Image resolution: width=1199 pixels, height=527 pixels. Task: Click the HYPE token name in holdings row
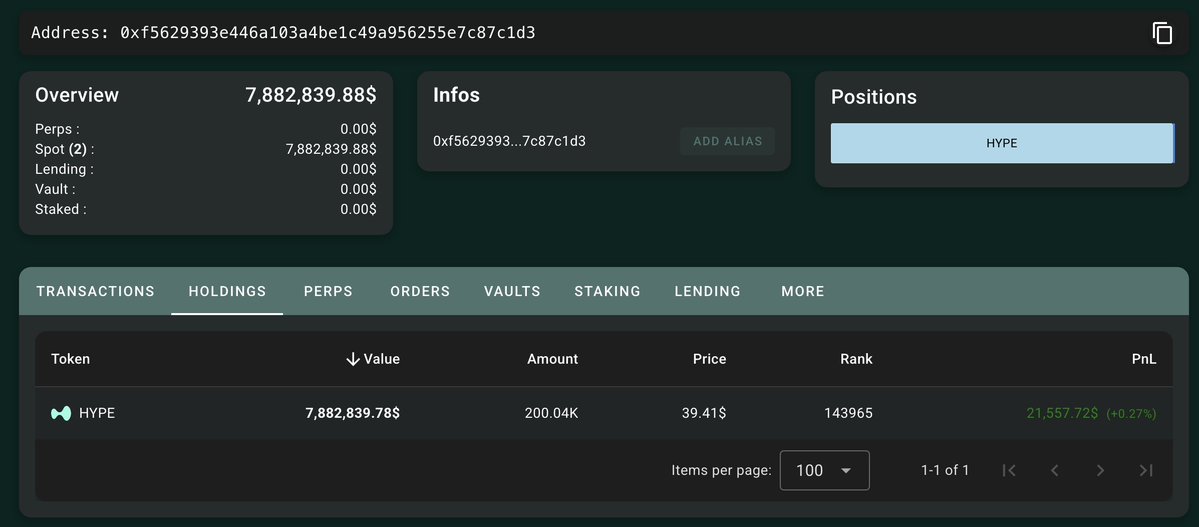[x=97, y=413]
